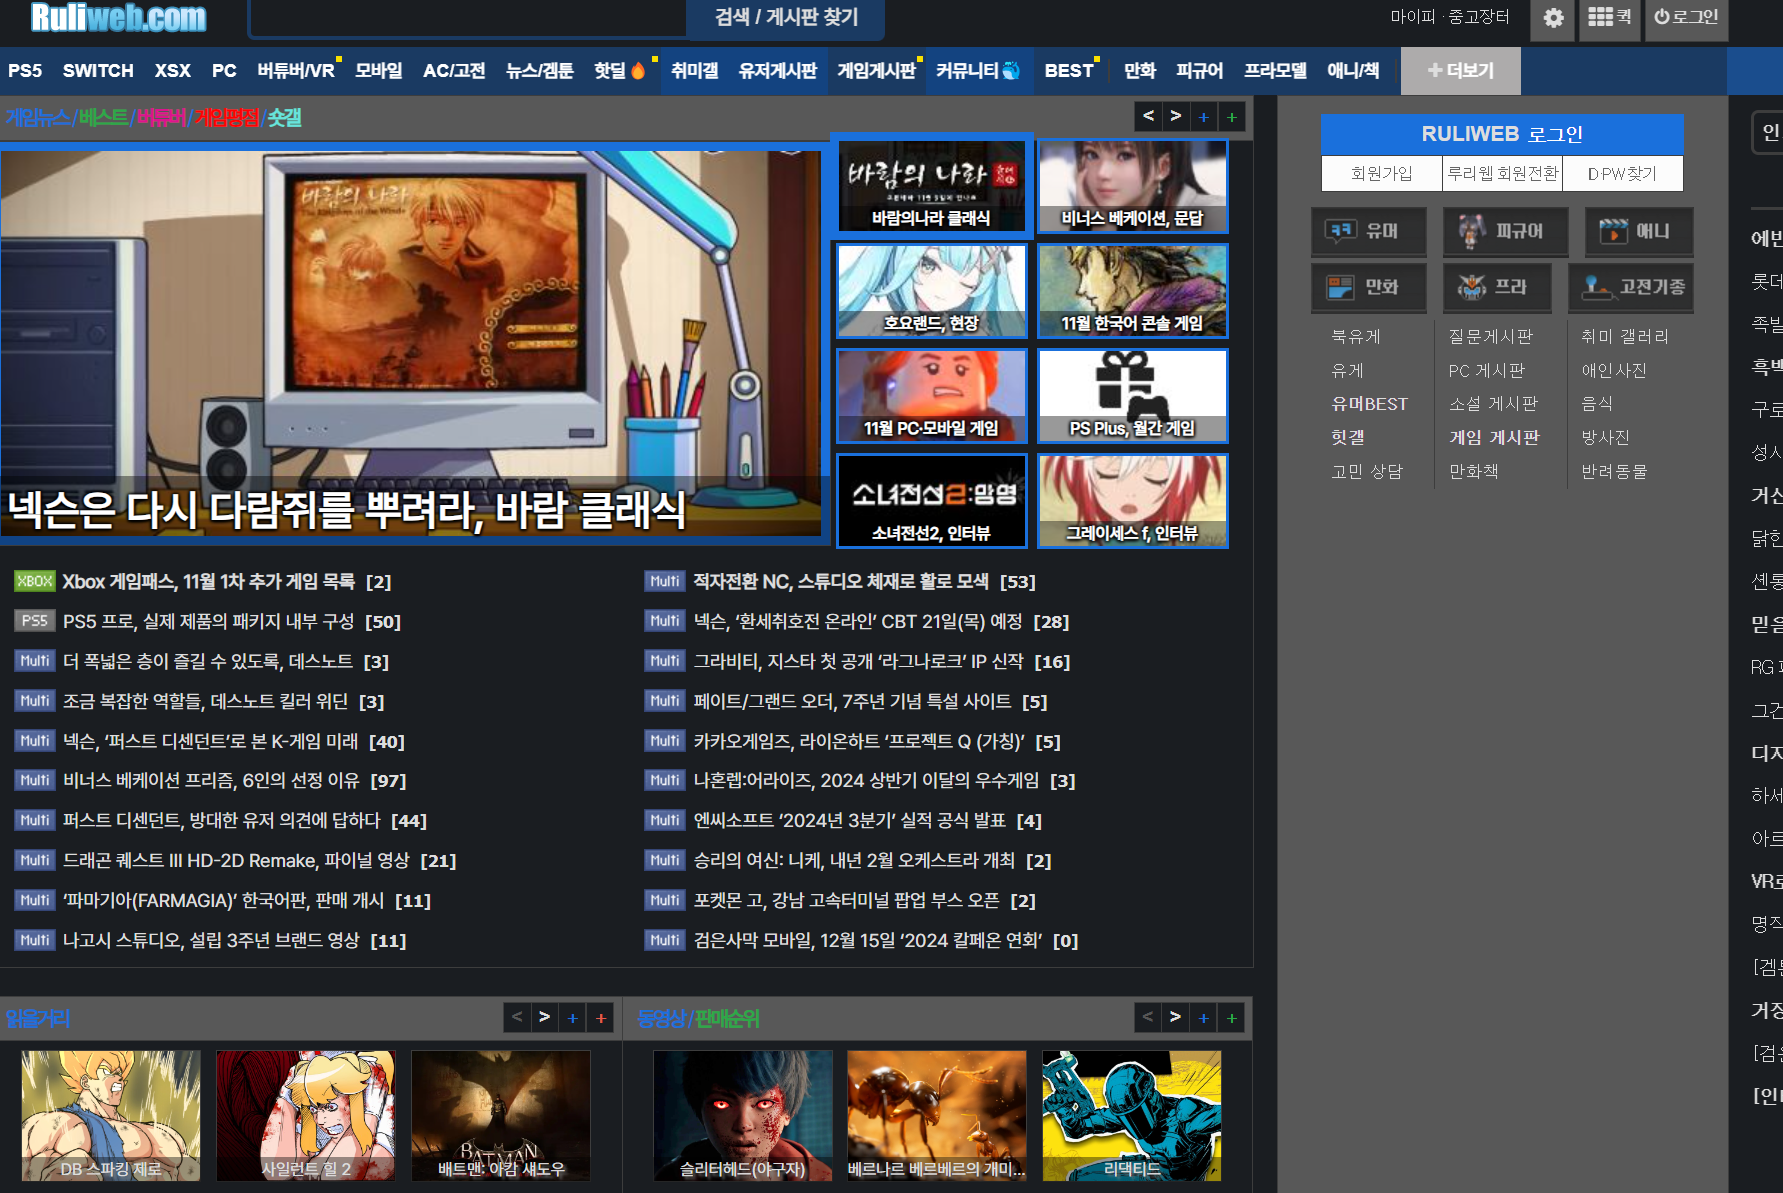Open the 게임 게시판 link
The image size is (1783, 1193).
click(1494, 438)
